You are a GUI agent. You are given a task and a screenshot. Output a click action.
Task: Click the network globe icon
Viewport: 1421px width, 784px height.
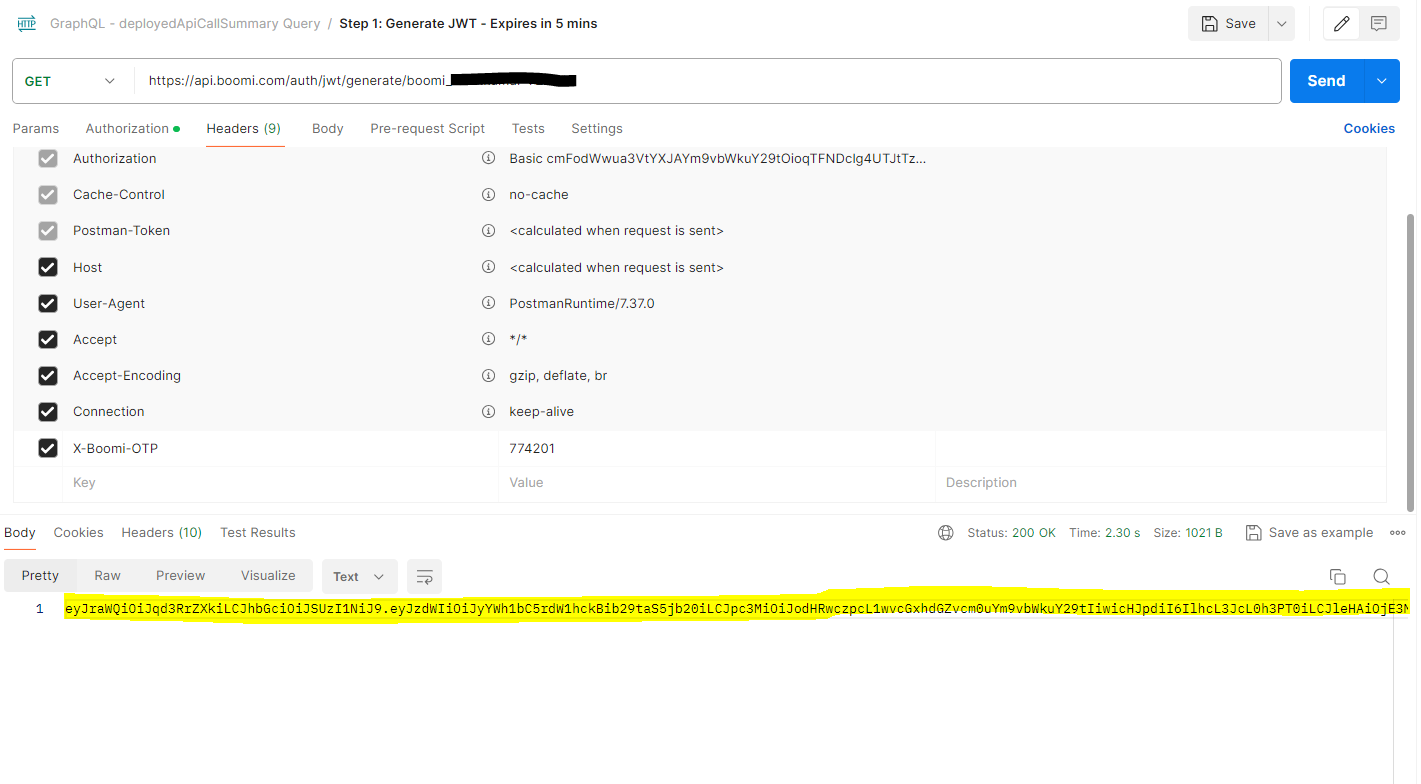(945, 533)
